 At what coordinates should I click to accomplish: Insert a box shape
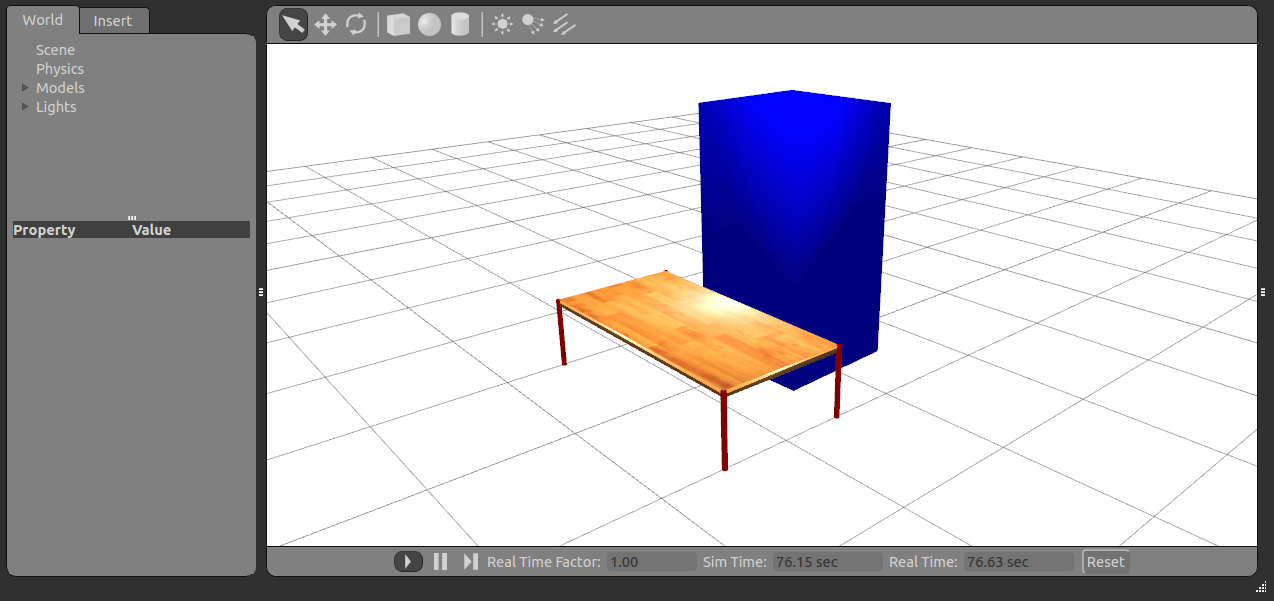(398, 25)
